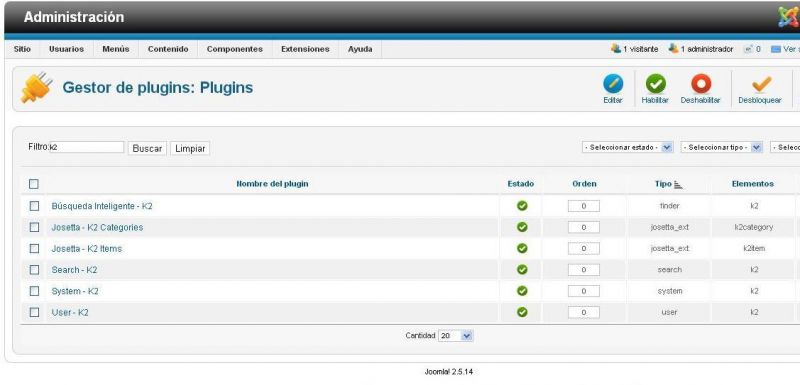Click the order field for Josetta - K2 Categories
The width and height of the screenshot is (800, 385).
tap(584, 227)
